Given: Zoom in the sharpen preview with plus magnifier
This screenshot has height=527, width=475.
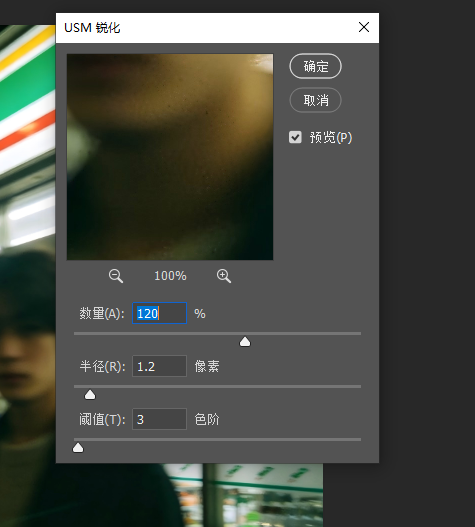Looking at the screenshot, I should [224, 276].
